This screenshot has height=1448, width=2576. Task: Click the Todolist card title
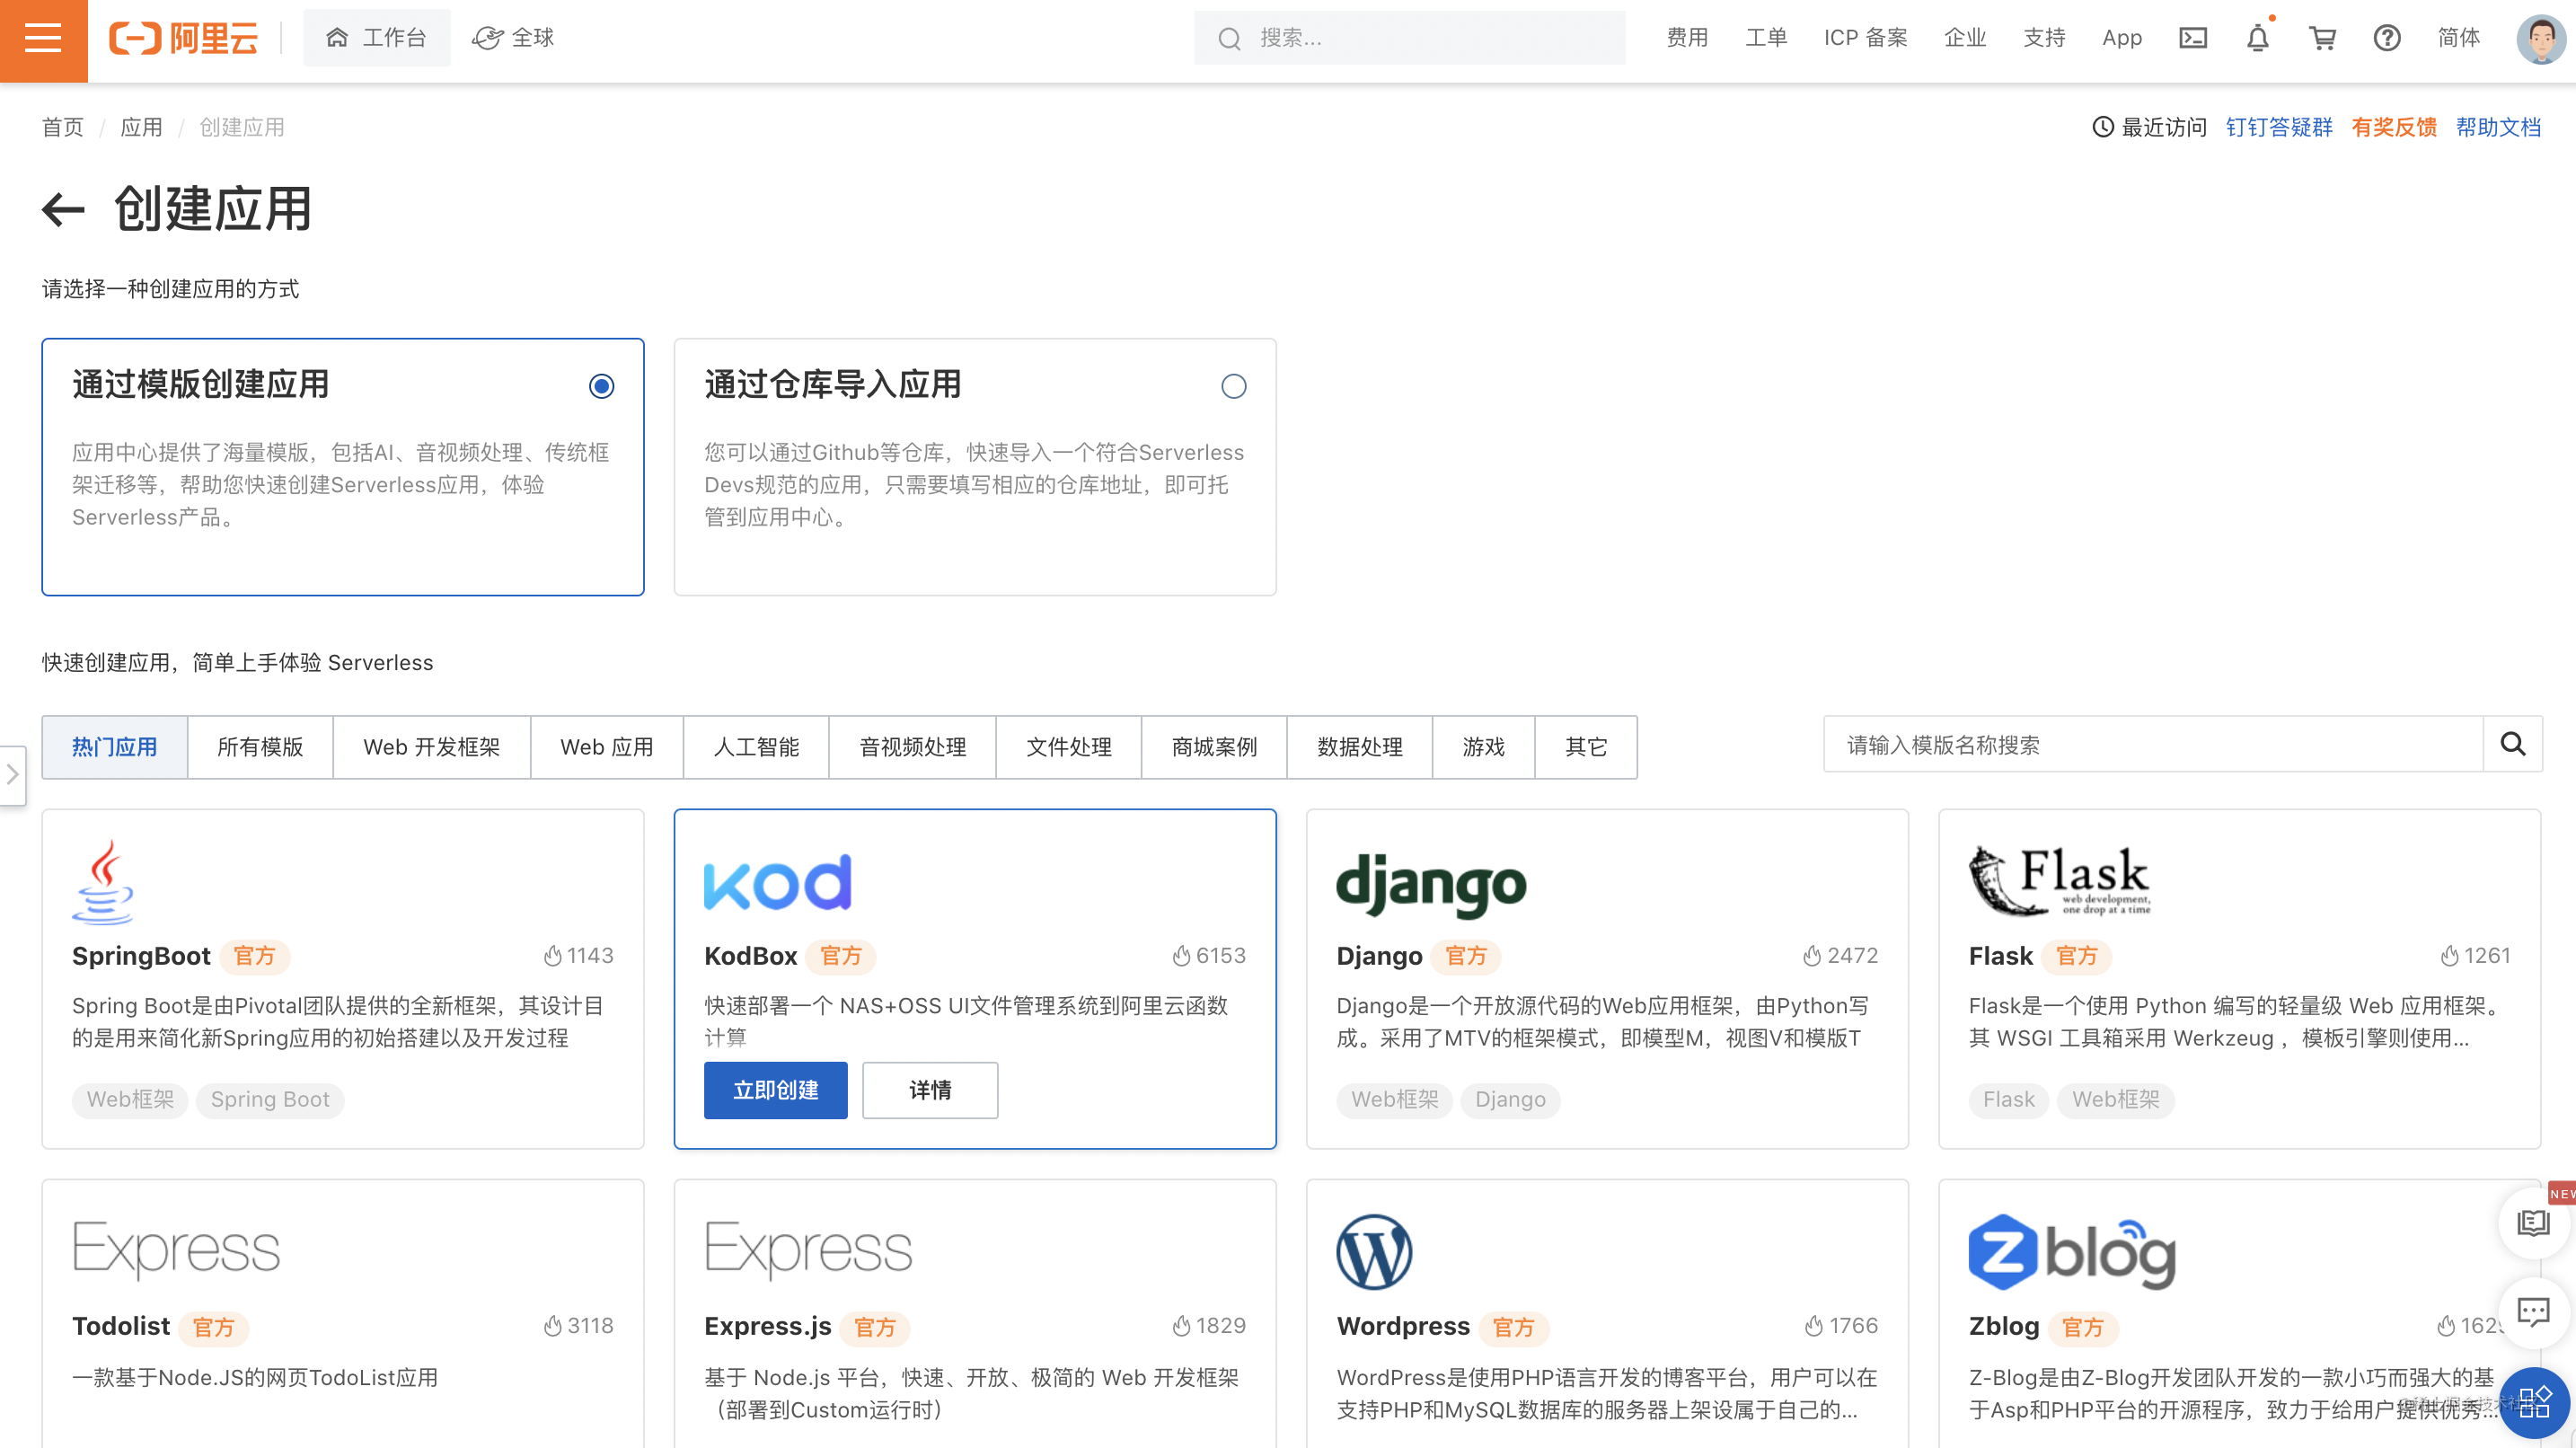(121, 1326)
